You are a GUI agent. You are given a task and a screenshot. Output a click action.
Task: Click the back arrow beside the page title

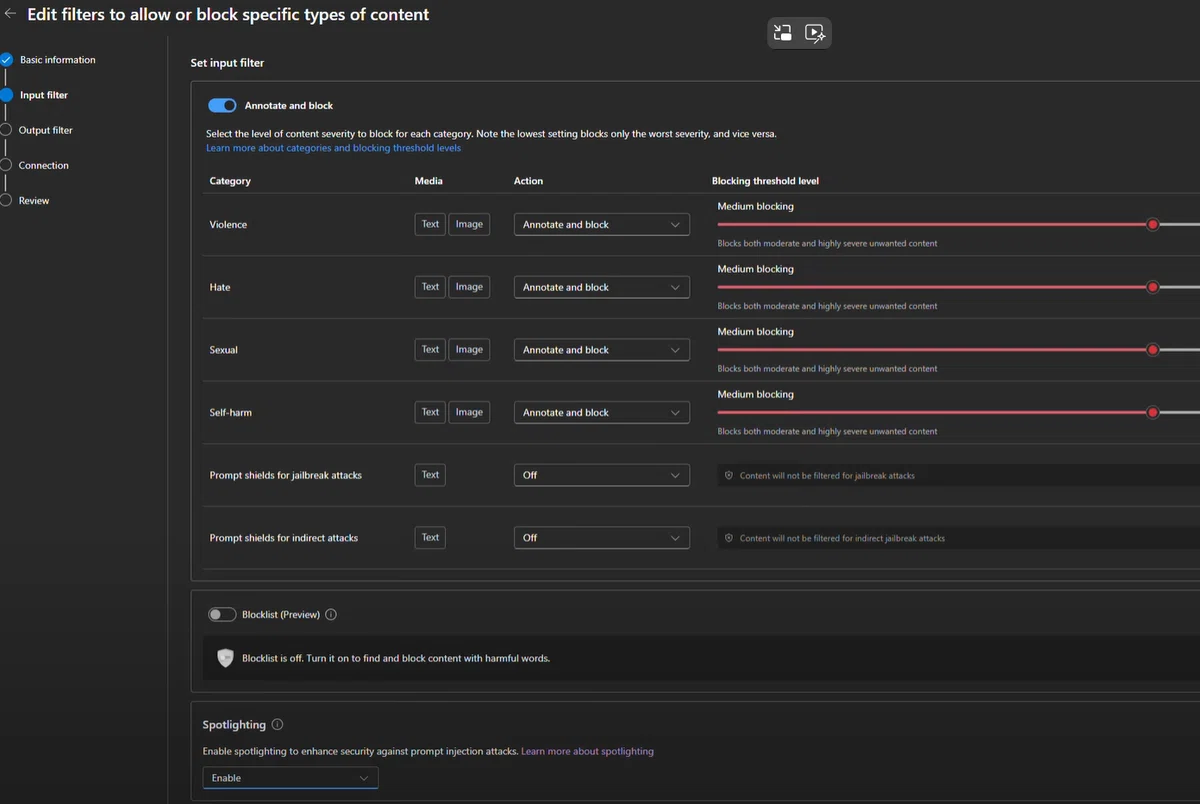click(x=10, y=14)
